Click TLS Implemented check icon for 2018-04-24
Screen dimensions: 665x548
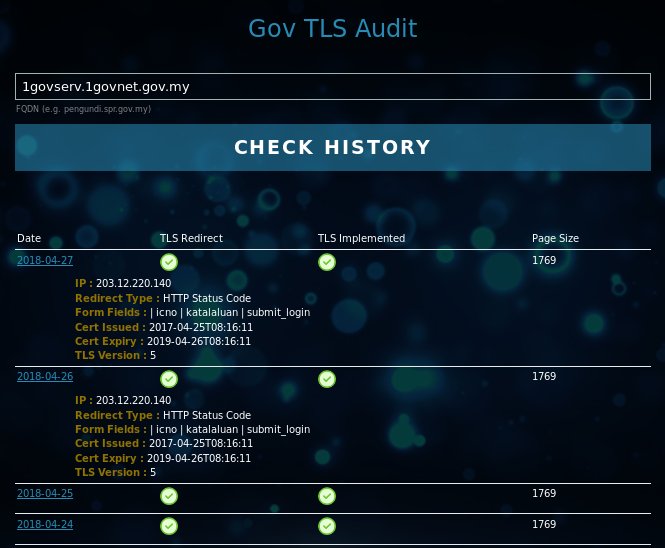point(327,526)
